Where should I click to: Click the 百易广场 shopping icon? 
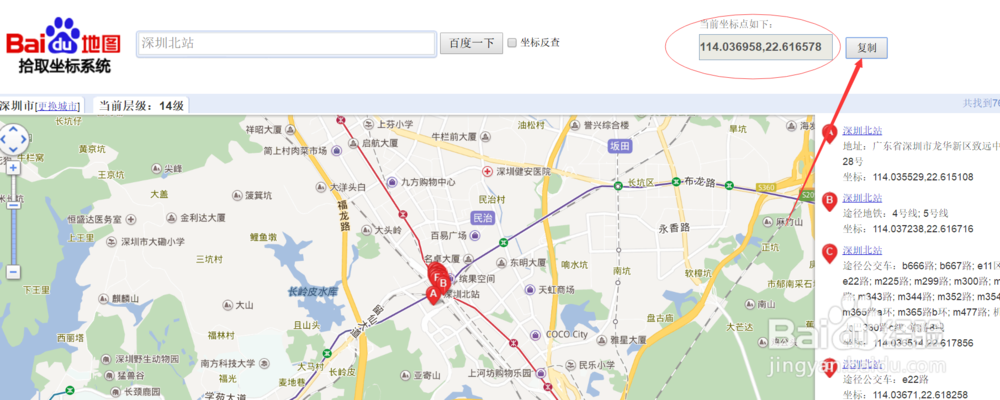tap(476, 235)
